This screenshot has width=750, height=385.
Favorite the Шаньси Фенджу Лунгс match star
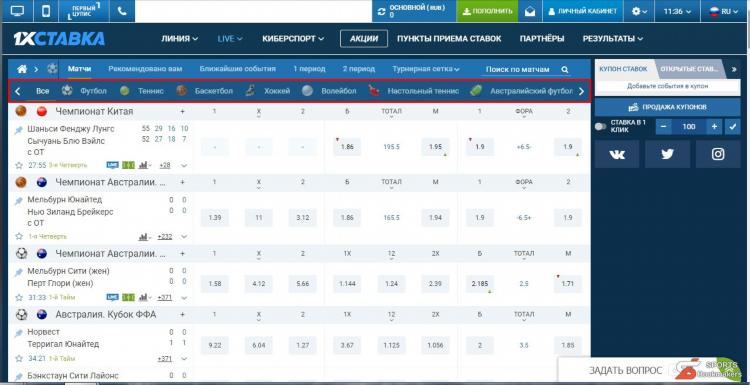pyautogui.click(x=19, y=165)
